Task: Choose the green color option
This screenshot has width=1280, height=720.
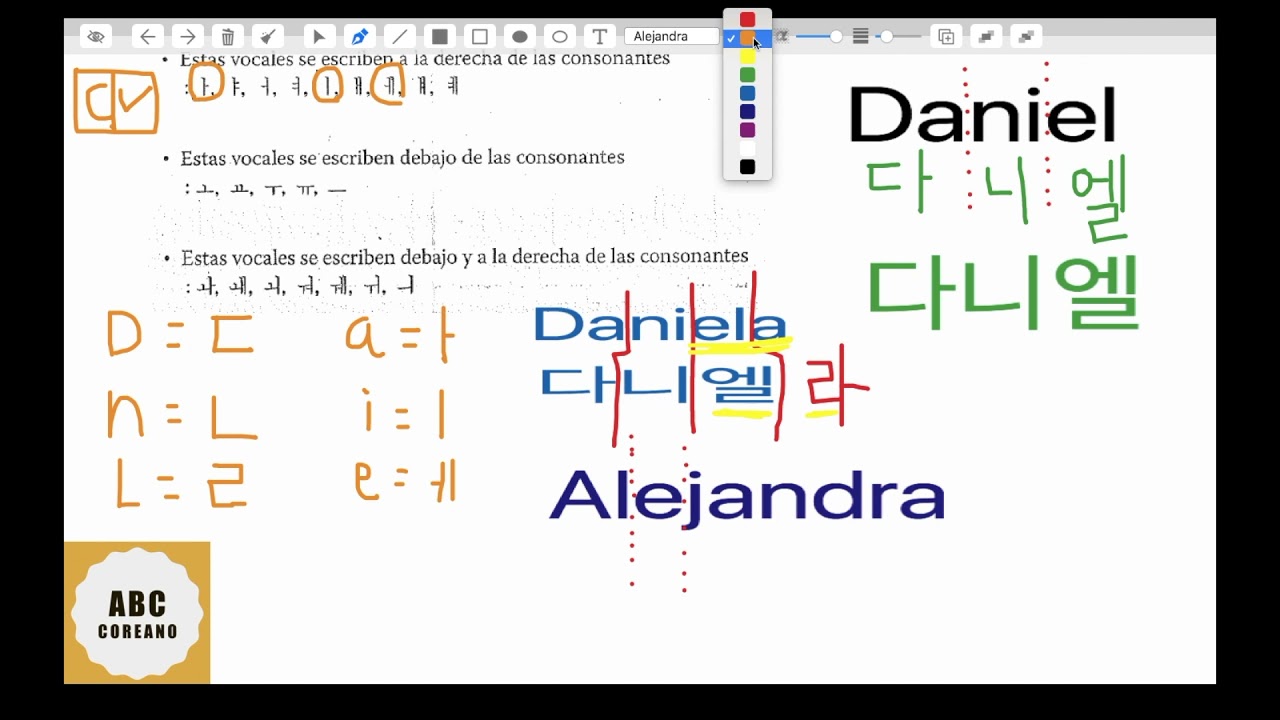Action: point(747,75)
